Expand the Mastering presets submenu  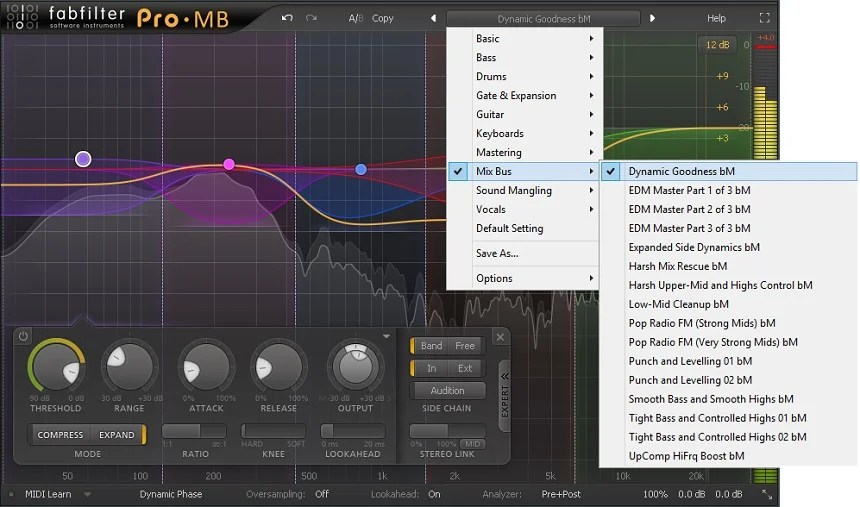pyautogui.click(x=525, y=153)
